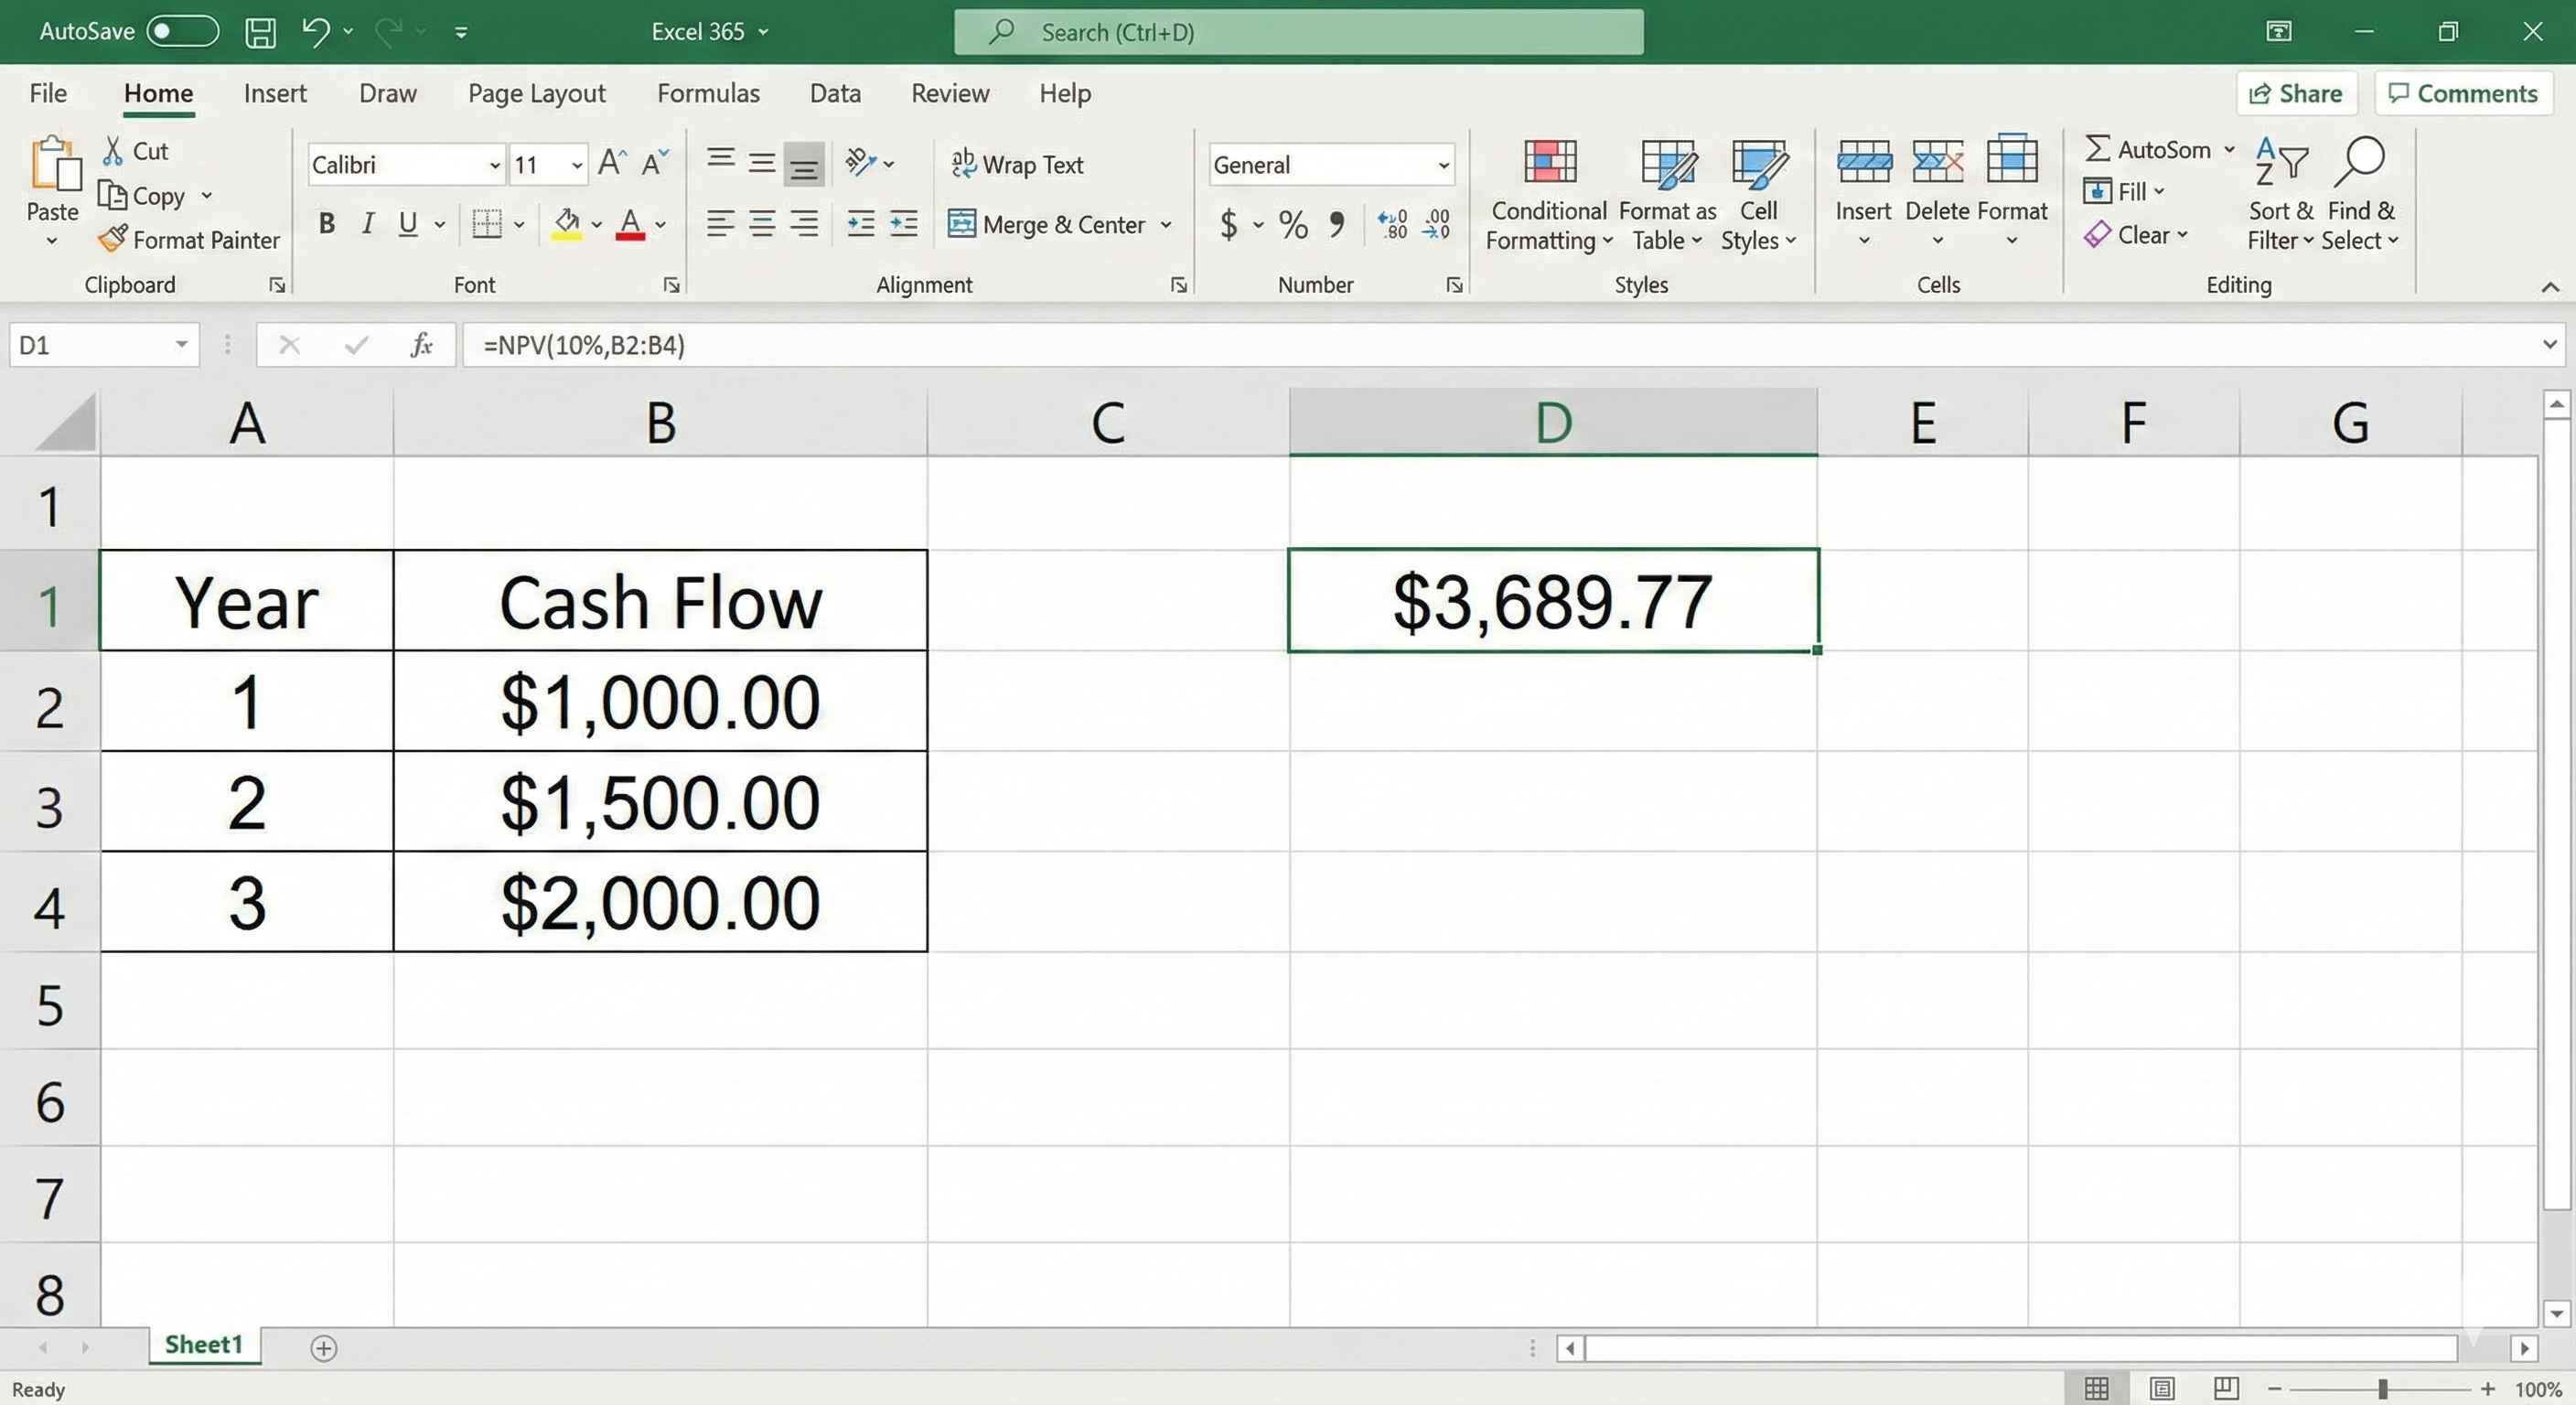Open the Formulas ribbon tab
Image resolution: width=2576 pixels, height=1405 pixels.
pos(708,93)
